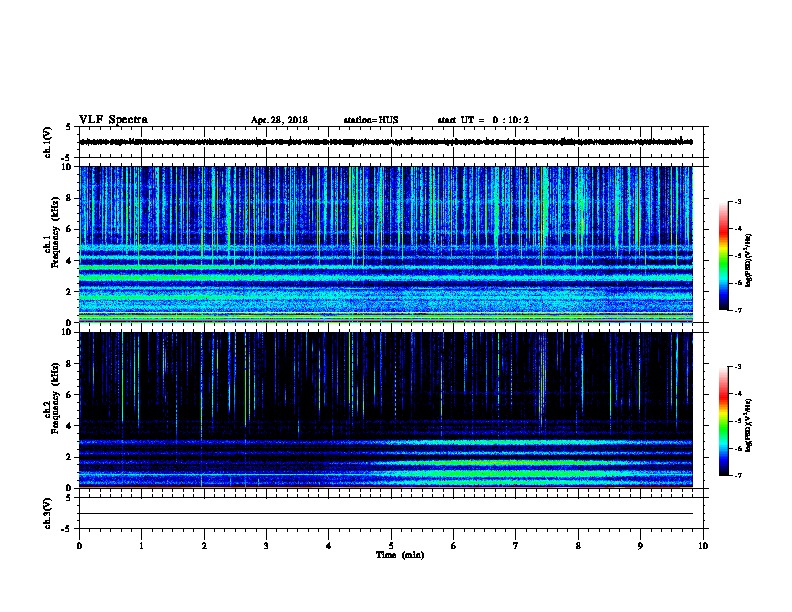Click time axis tick label '5'
Screen dimensions: 792x612
(x=391, y=546)
